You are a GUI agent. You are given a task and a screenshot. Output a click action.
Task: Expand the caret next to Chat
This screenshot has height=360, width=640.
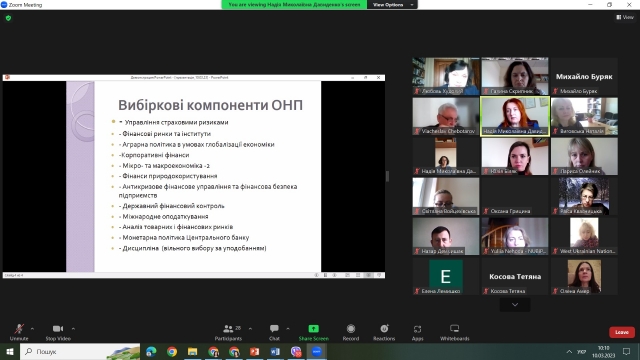pos(288,329)
